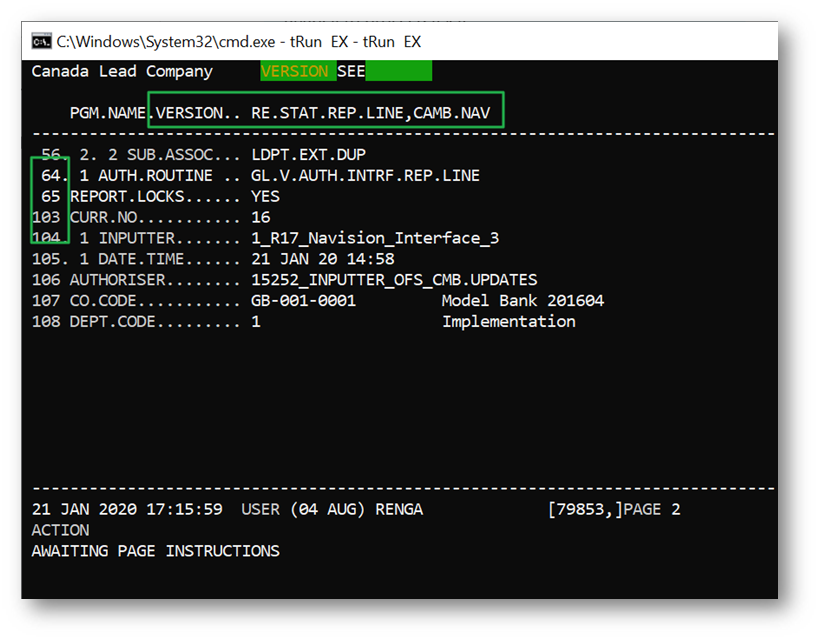Viewport: 820px width, 641px height.
Task: Click the cmd.exe icon in title bar
Action: pos(41,41)
